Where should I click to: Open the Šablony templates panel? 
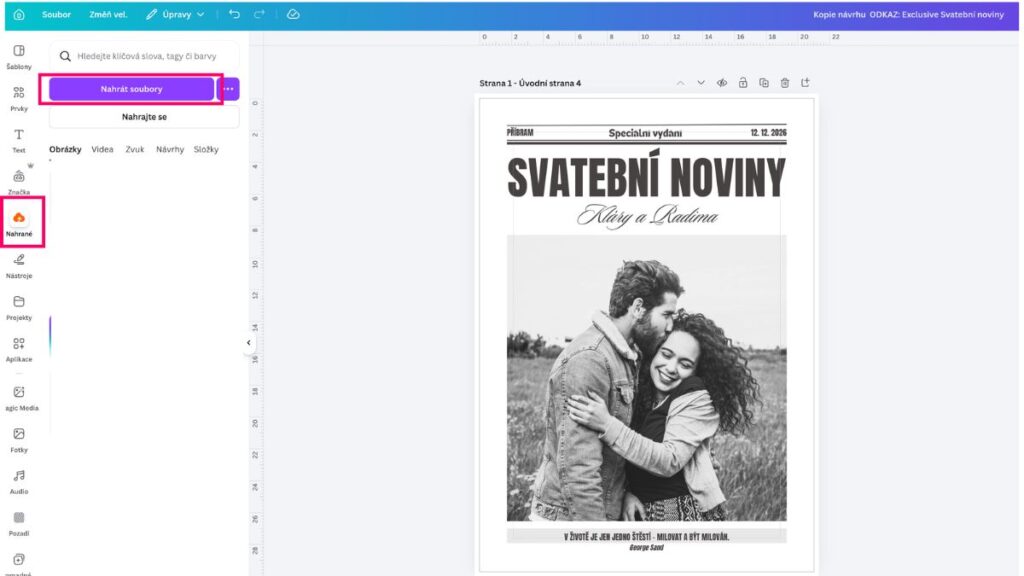[x=19, y=57]
